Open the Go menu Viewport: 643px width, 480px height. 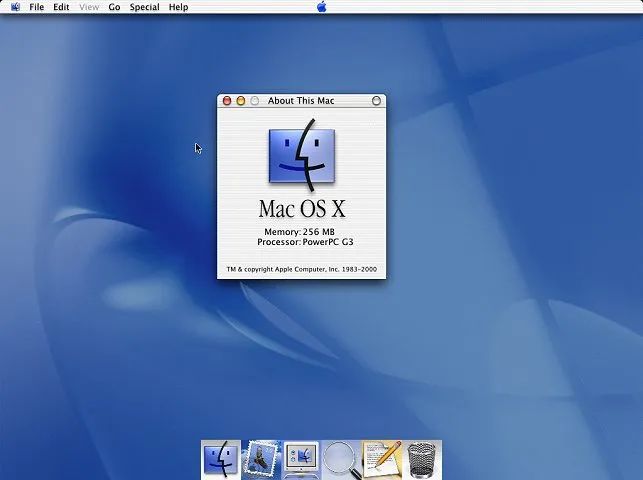114,7
